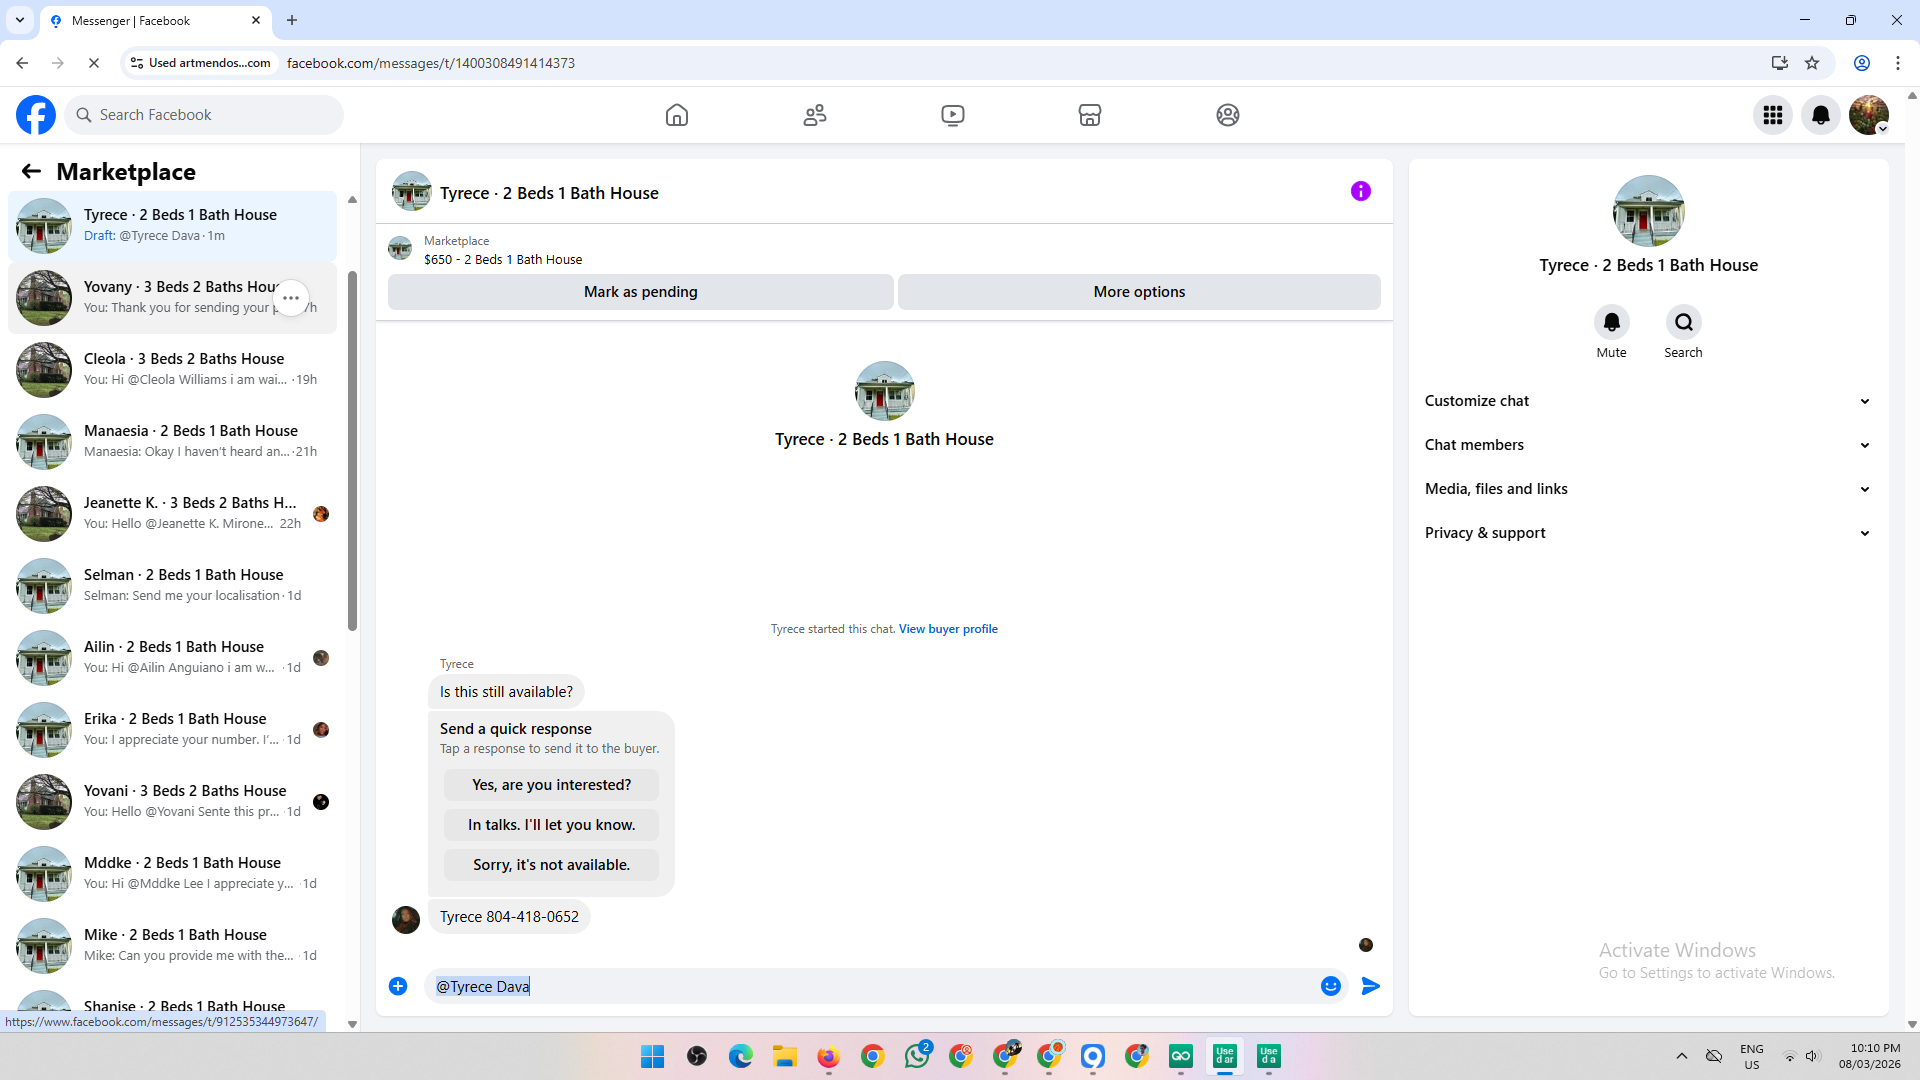This screenshot has width=1920, height=1080.
Task: Click the purple conversation info icon
Action: 1361,191
